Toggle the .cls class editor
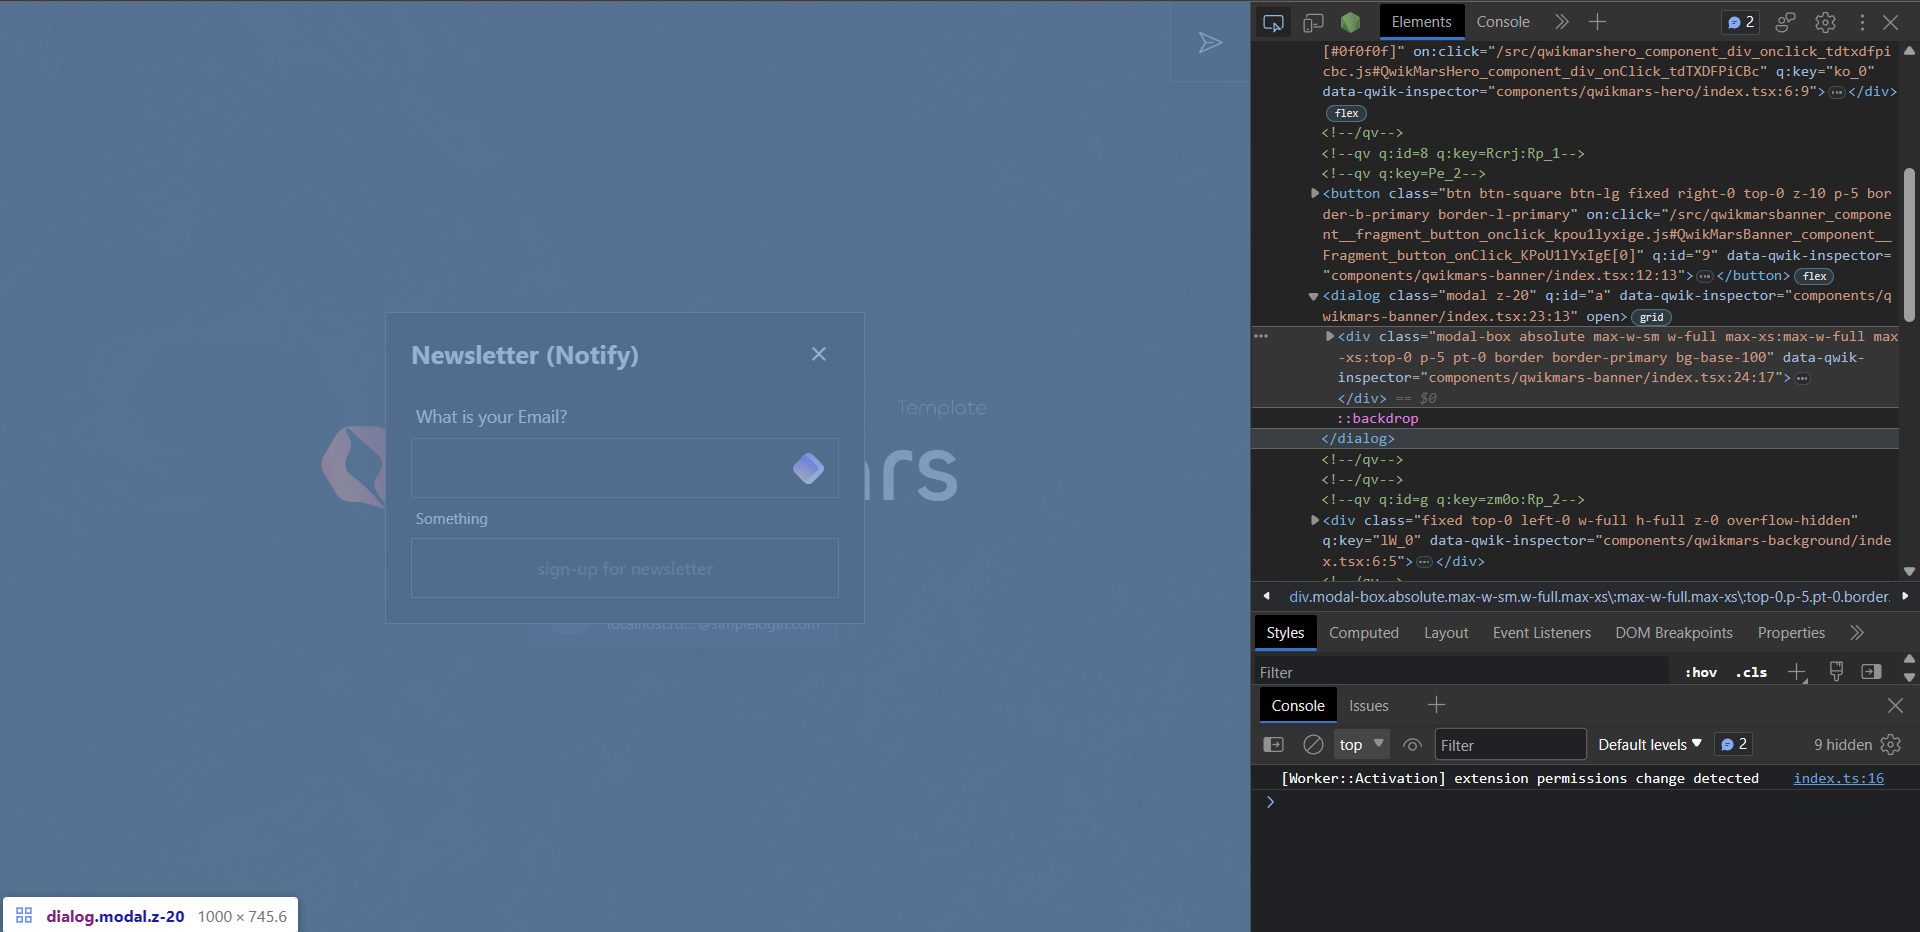The width and height of the screenshot is (1920, 932). tap(1751, 671)
